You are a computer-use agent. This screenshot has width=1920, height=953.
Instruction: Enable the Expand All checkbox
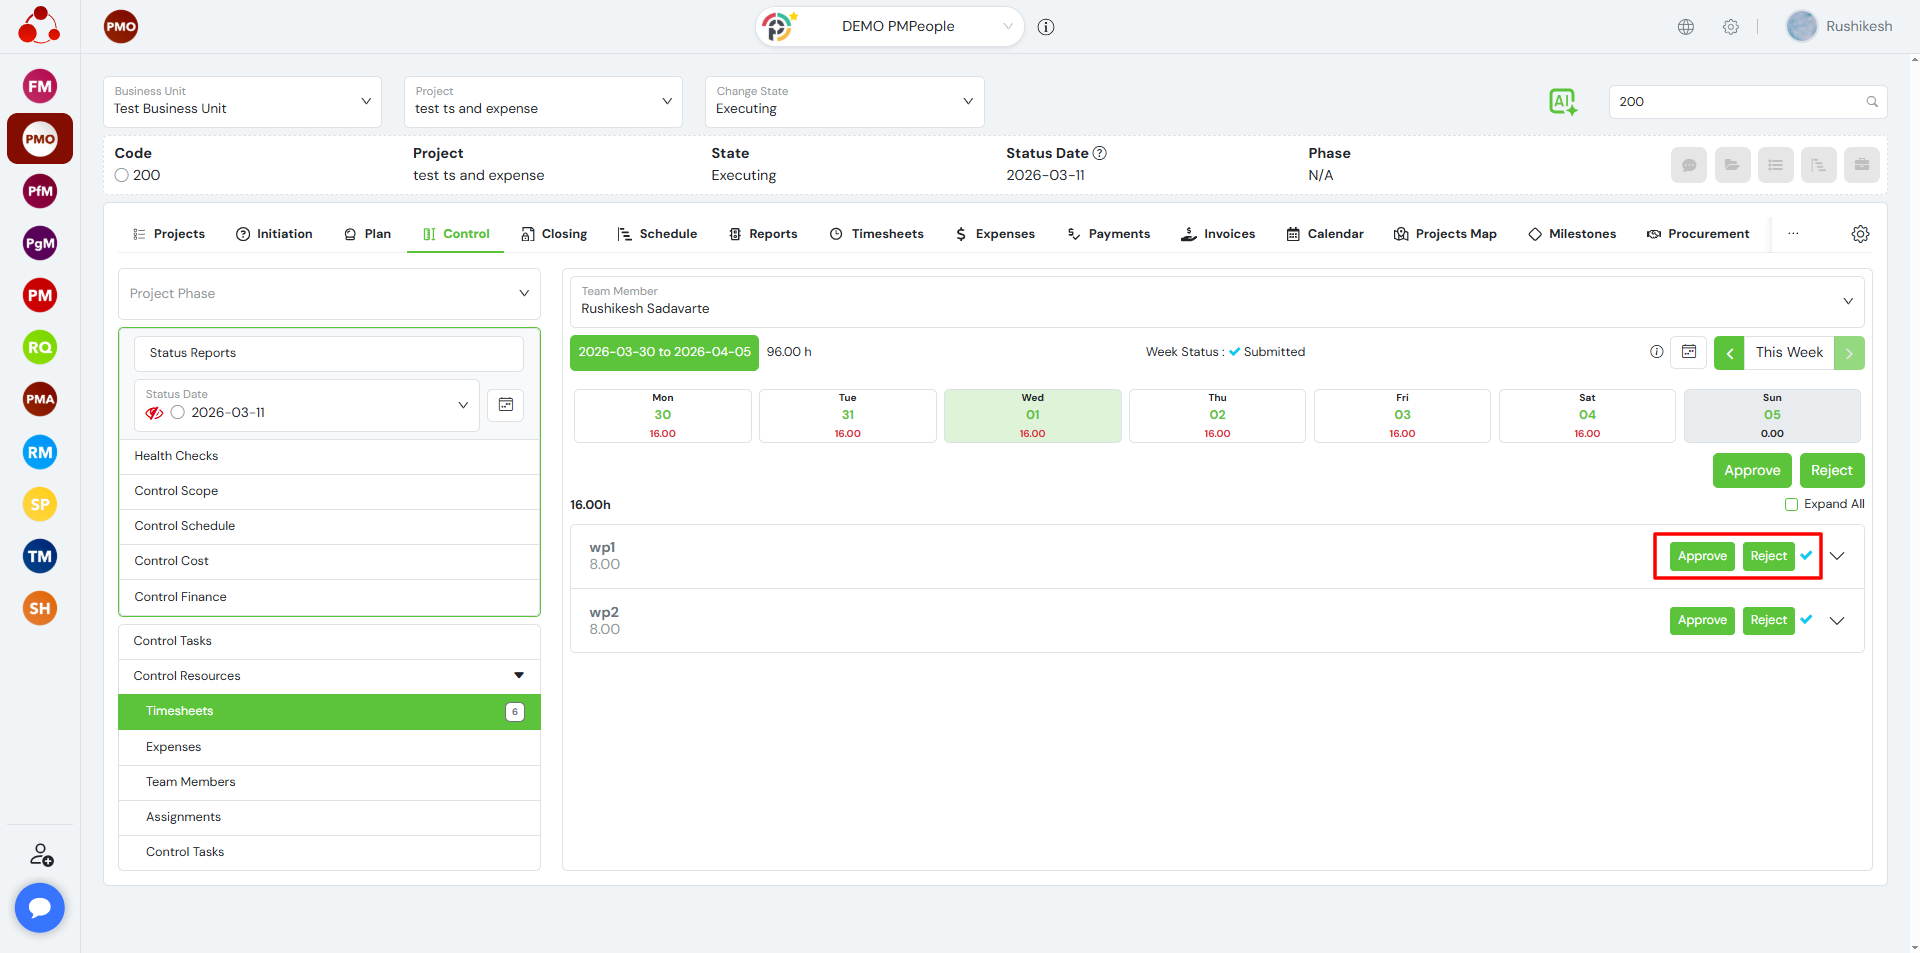(1791, 505)
